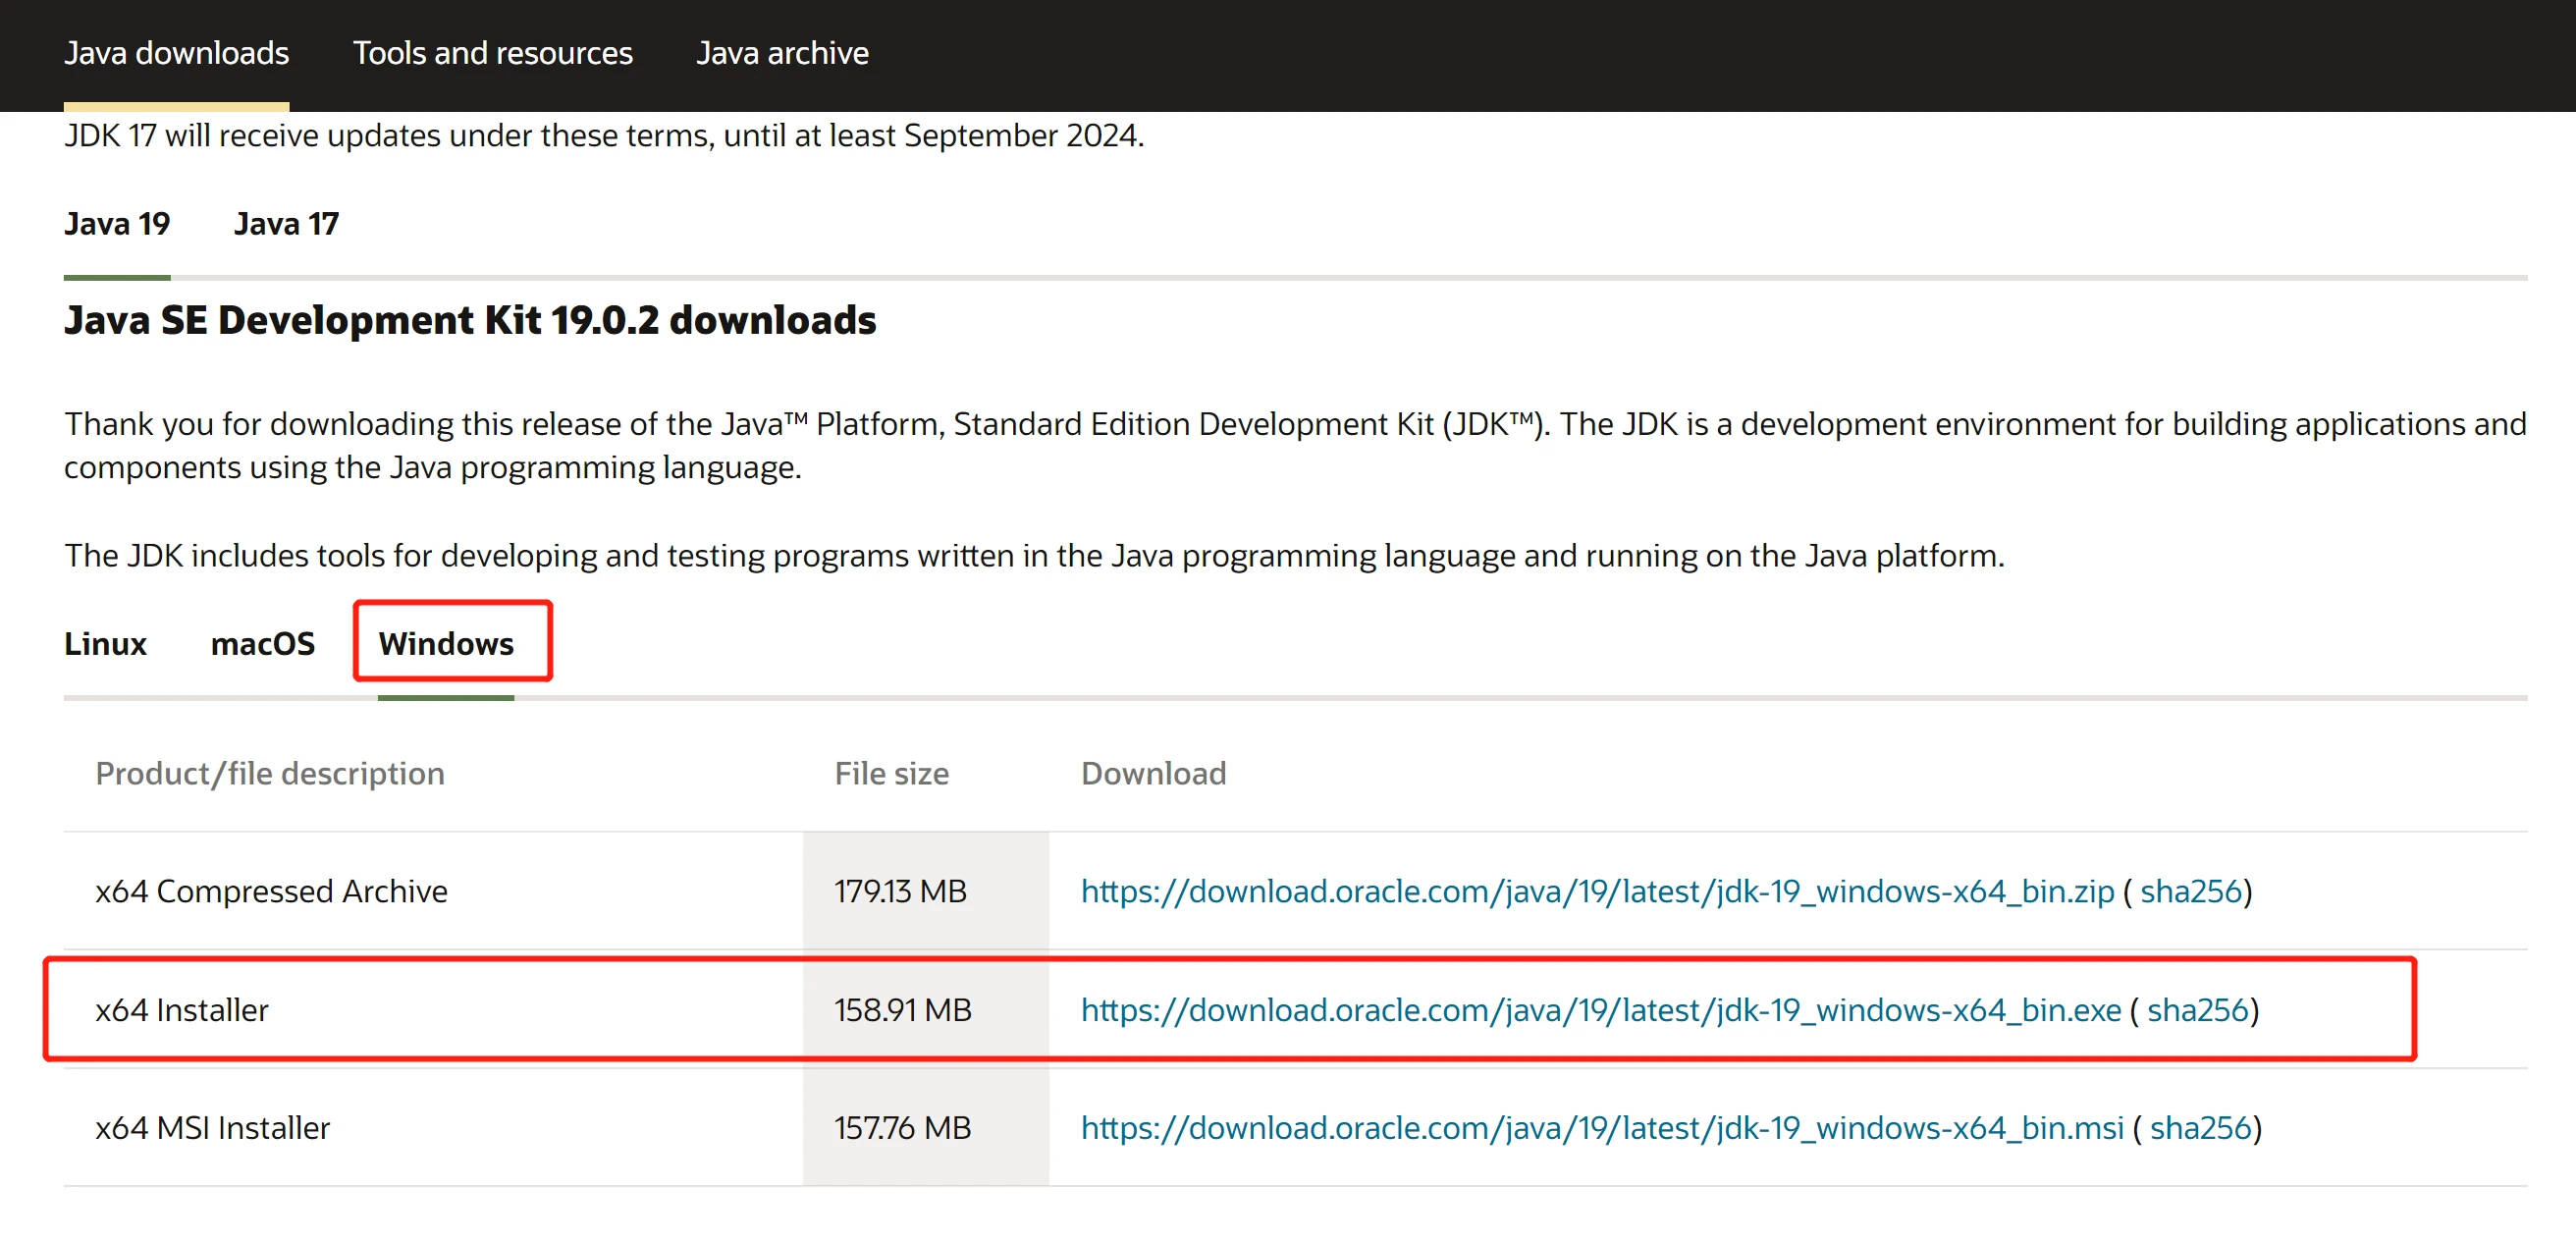The height and width of the screenshot is (1242, 2576).
Task: Download jdk-19_windows-x64_bin.msi link
Action: [x=1602, y=1128]
